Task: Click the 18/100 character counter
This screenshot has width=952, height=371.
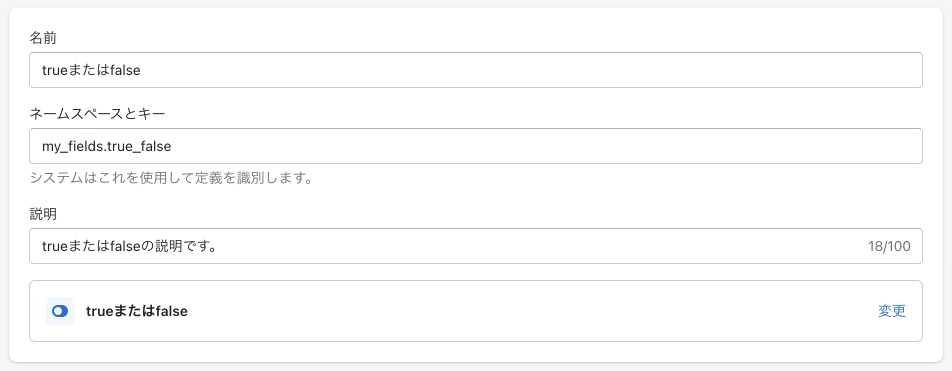Action: point(889,246)
